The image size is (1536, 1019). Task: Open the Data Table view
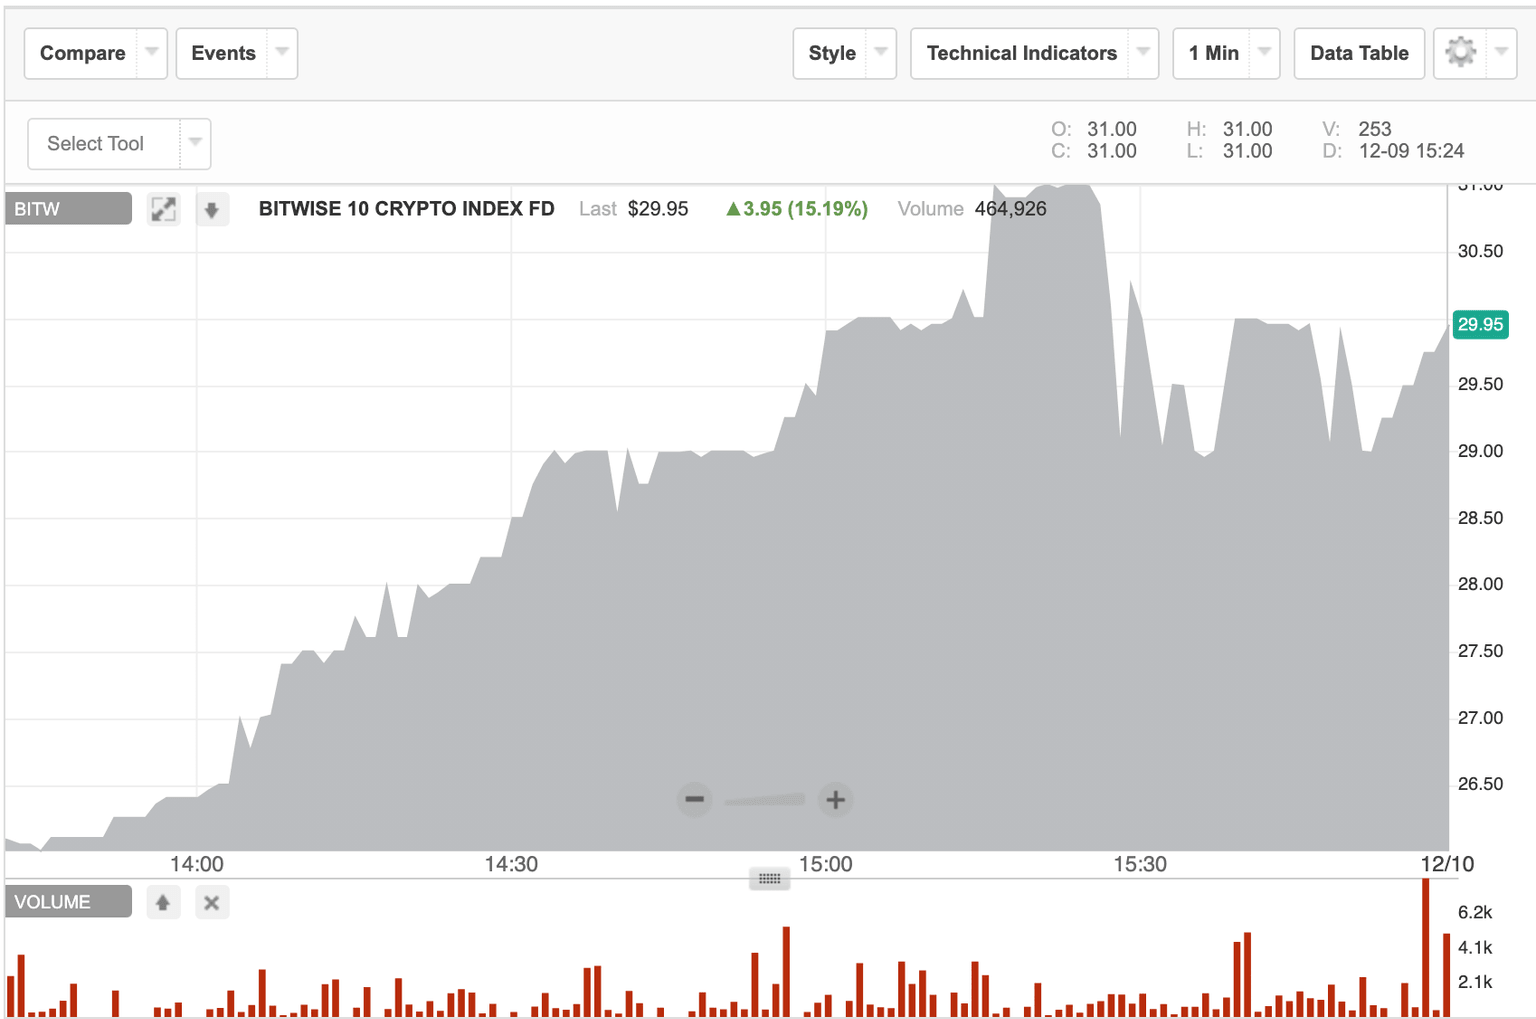click(x=1359, y=53)
